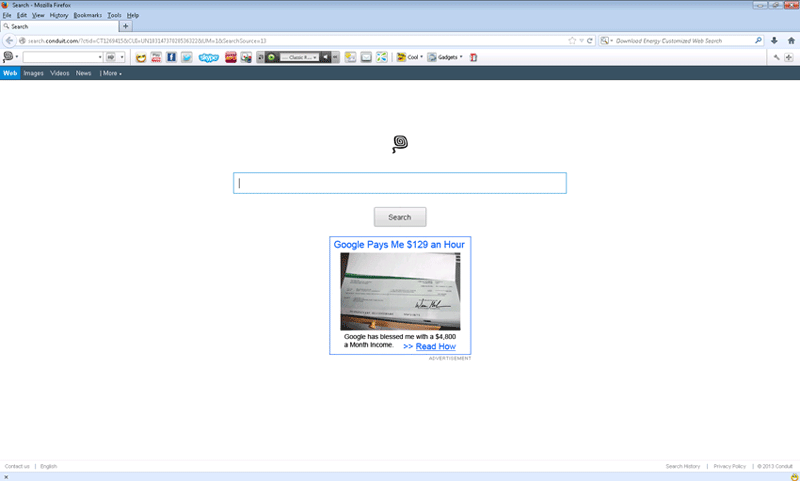Launch Skype from the toolbar

click(208, 57)
